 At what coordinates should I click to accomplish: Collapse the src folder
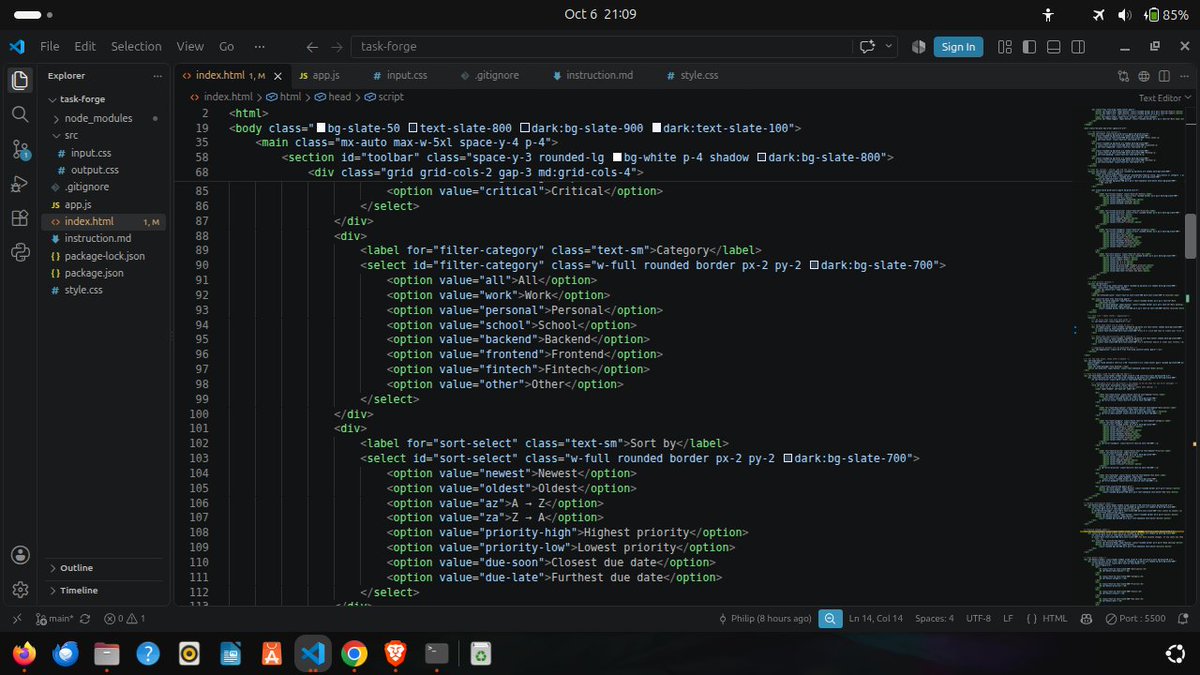[x=71, y=135]
